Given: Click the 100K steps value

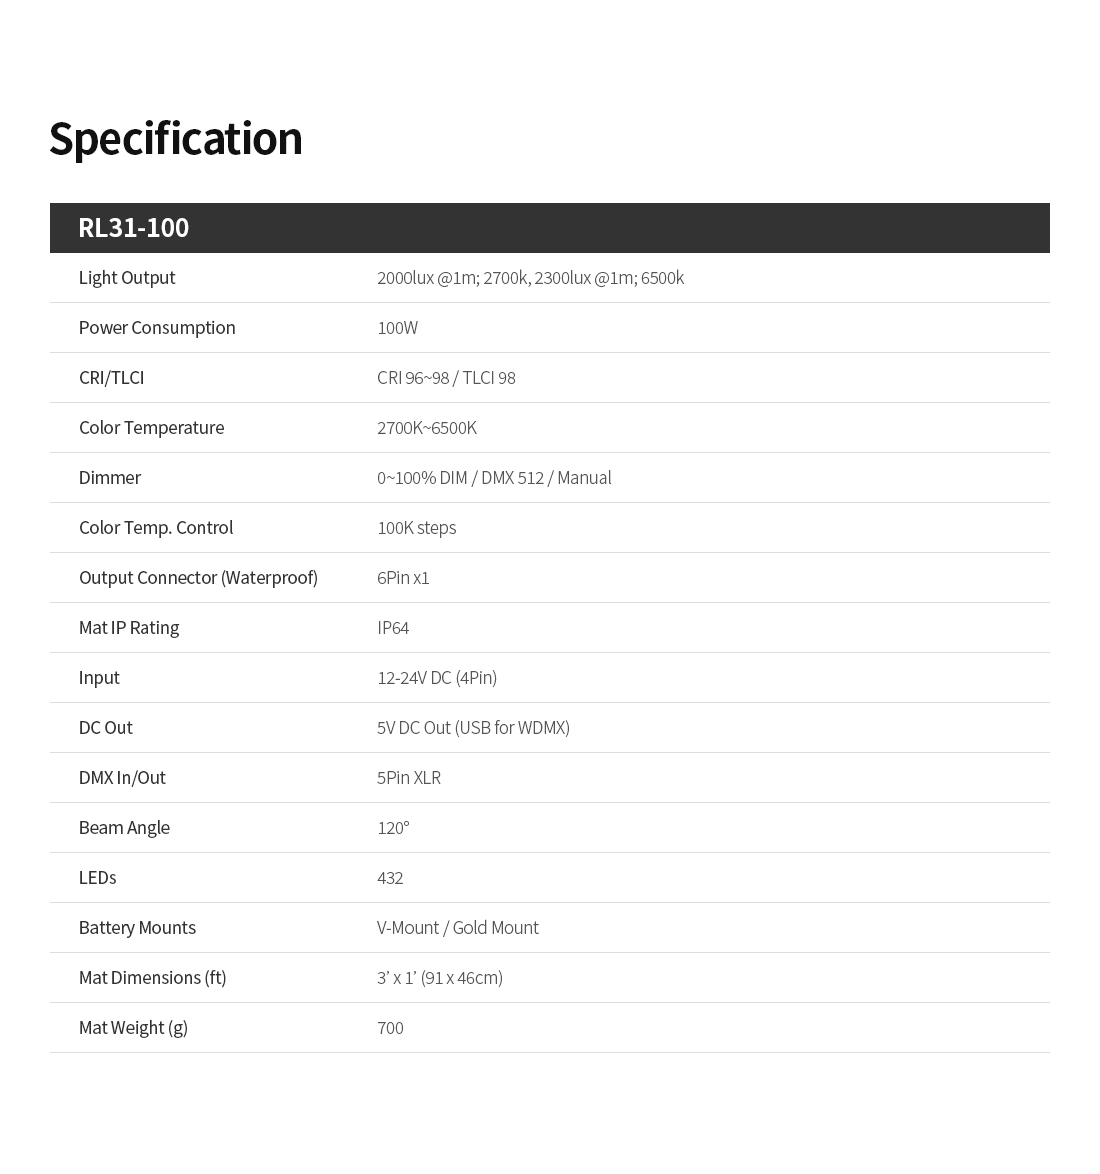Looking at the screenshot, I should click(x=416, y=528).
